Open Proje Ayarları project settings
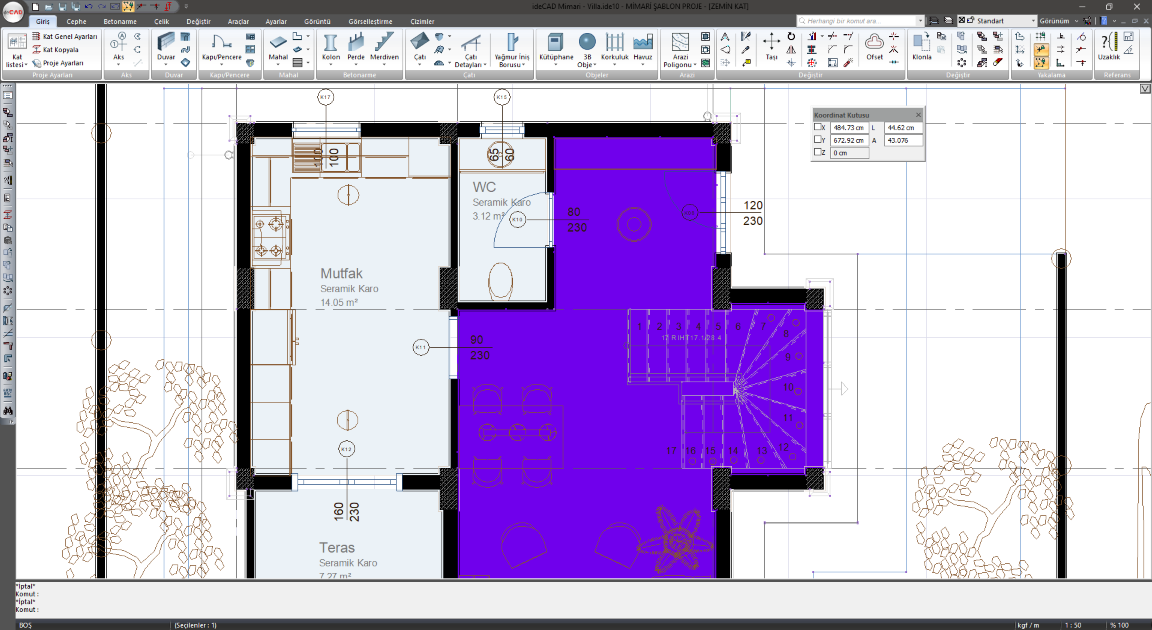This screenshot has height=630, width=1152. pyautogui.click(x=57, y=62)
